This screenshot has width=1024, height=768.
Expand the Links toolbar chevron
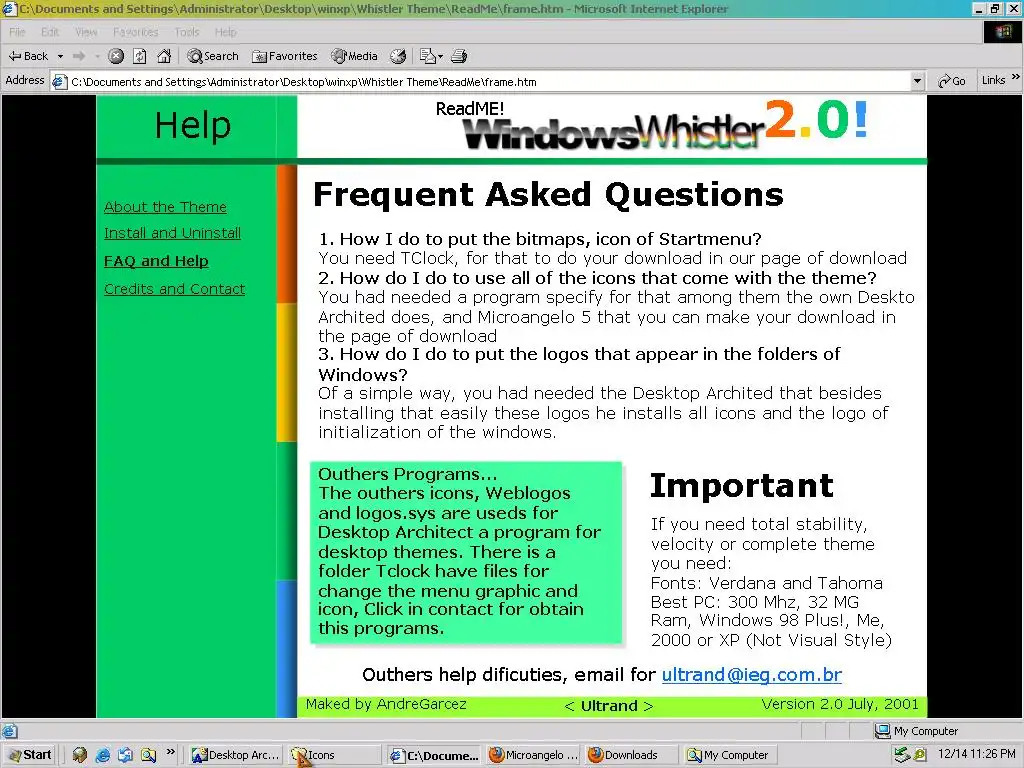(x=1016, y=78)
